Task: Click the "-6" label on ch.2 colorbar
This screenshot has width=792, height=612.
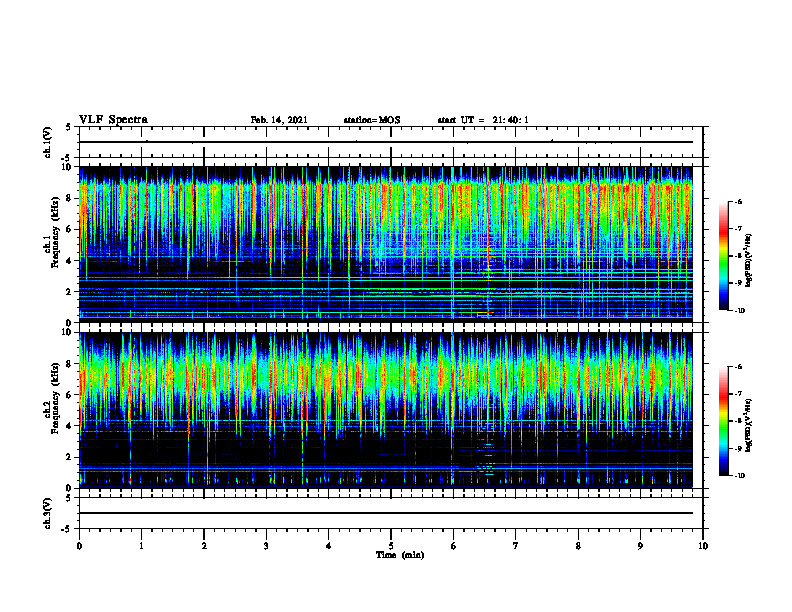Action: pos(738,367)
